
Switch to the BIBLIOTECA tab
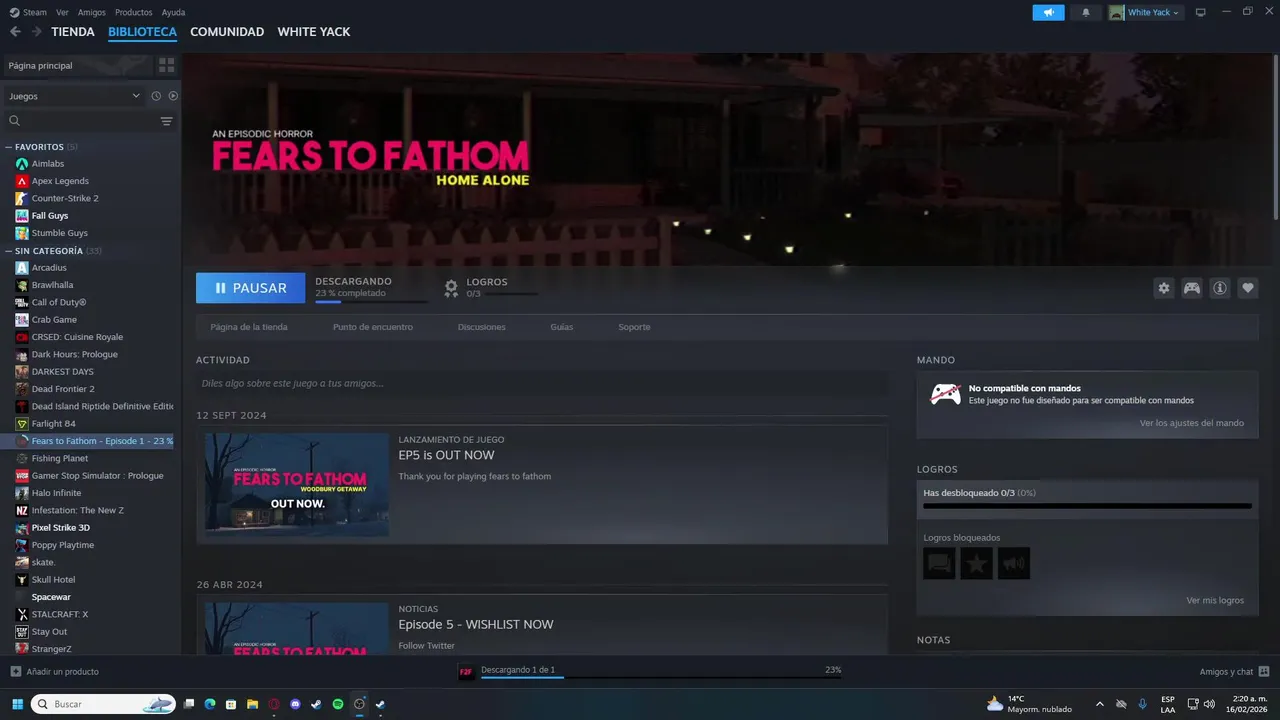pos(142,32)
